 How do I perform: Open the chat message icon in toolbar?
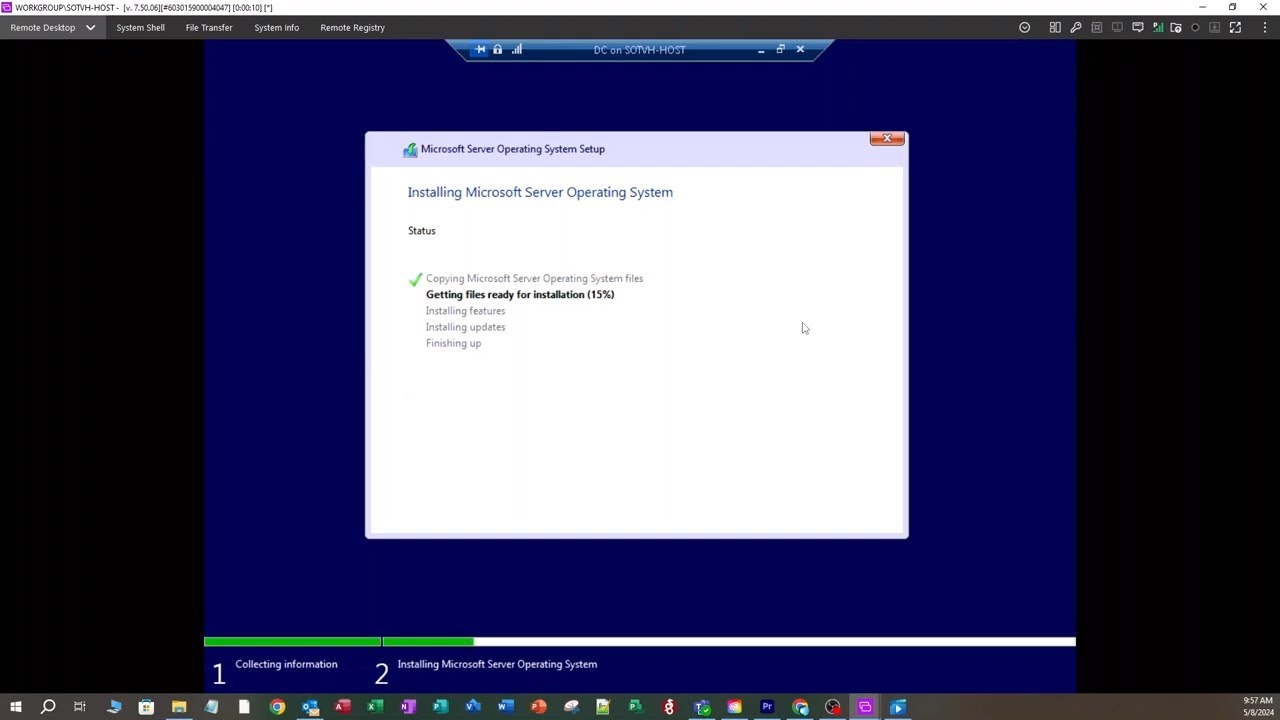click(1138, 28)
